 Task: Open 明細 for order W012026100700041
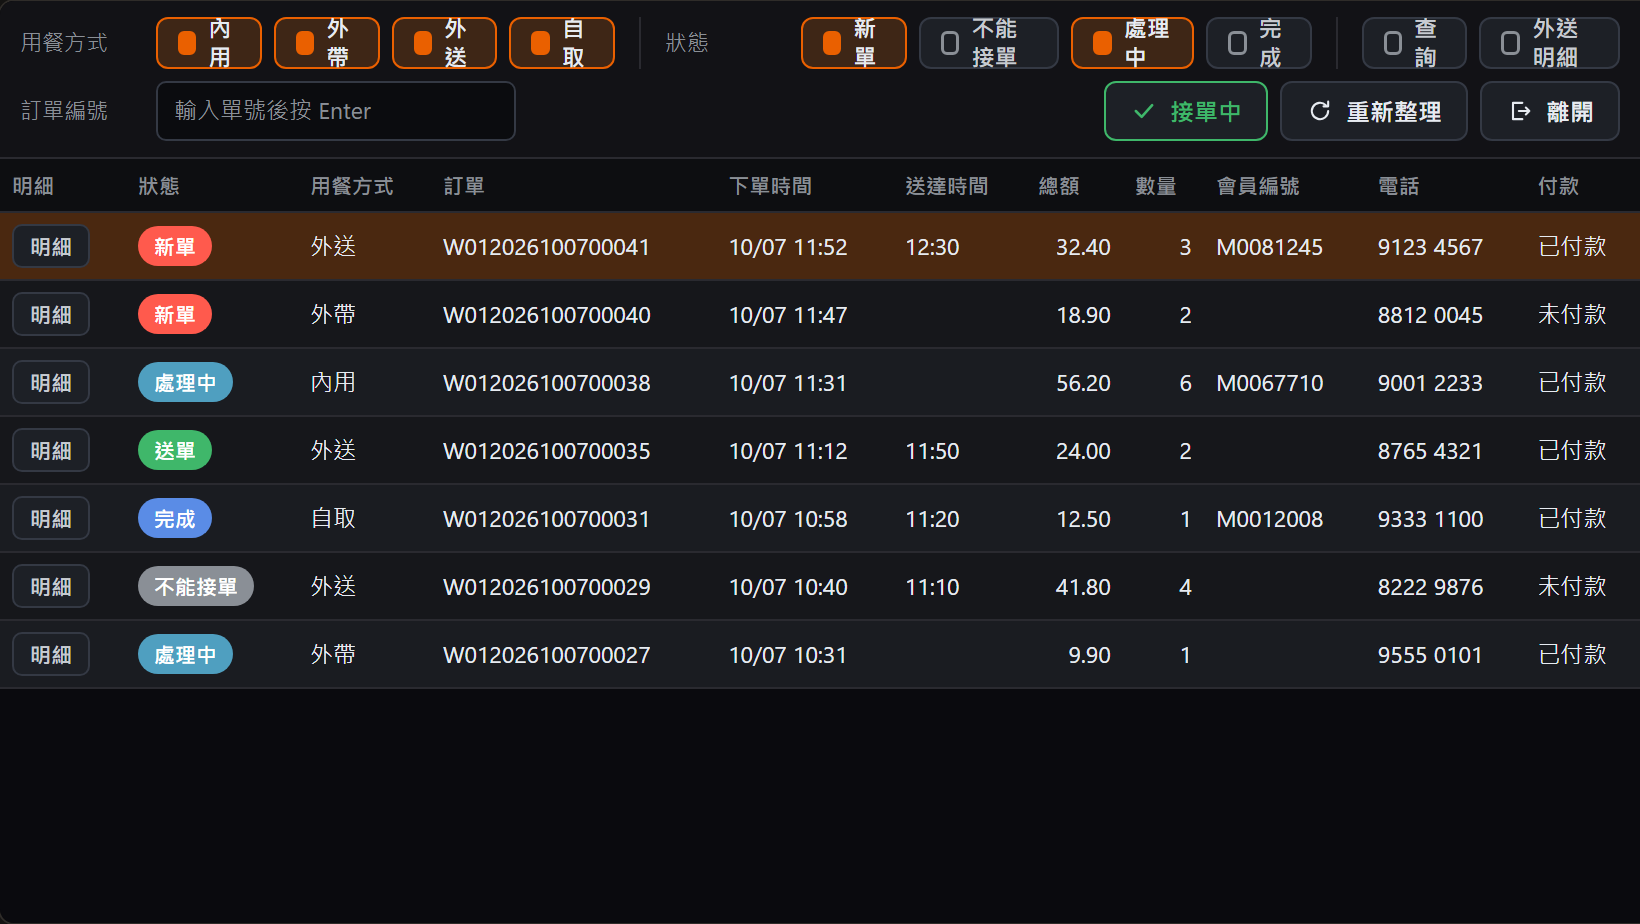coord(51,247)
